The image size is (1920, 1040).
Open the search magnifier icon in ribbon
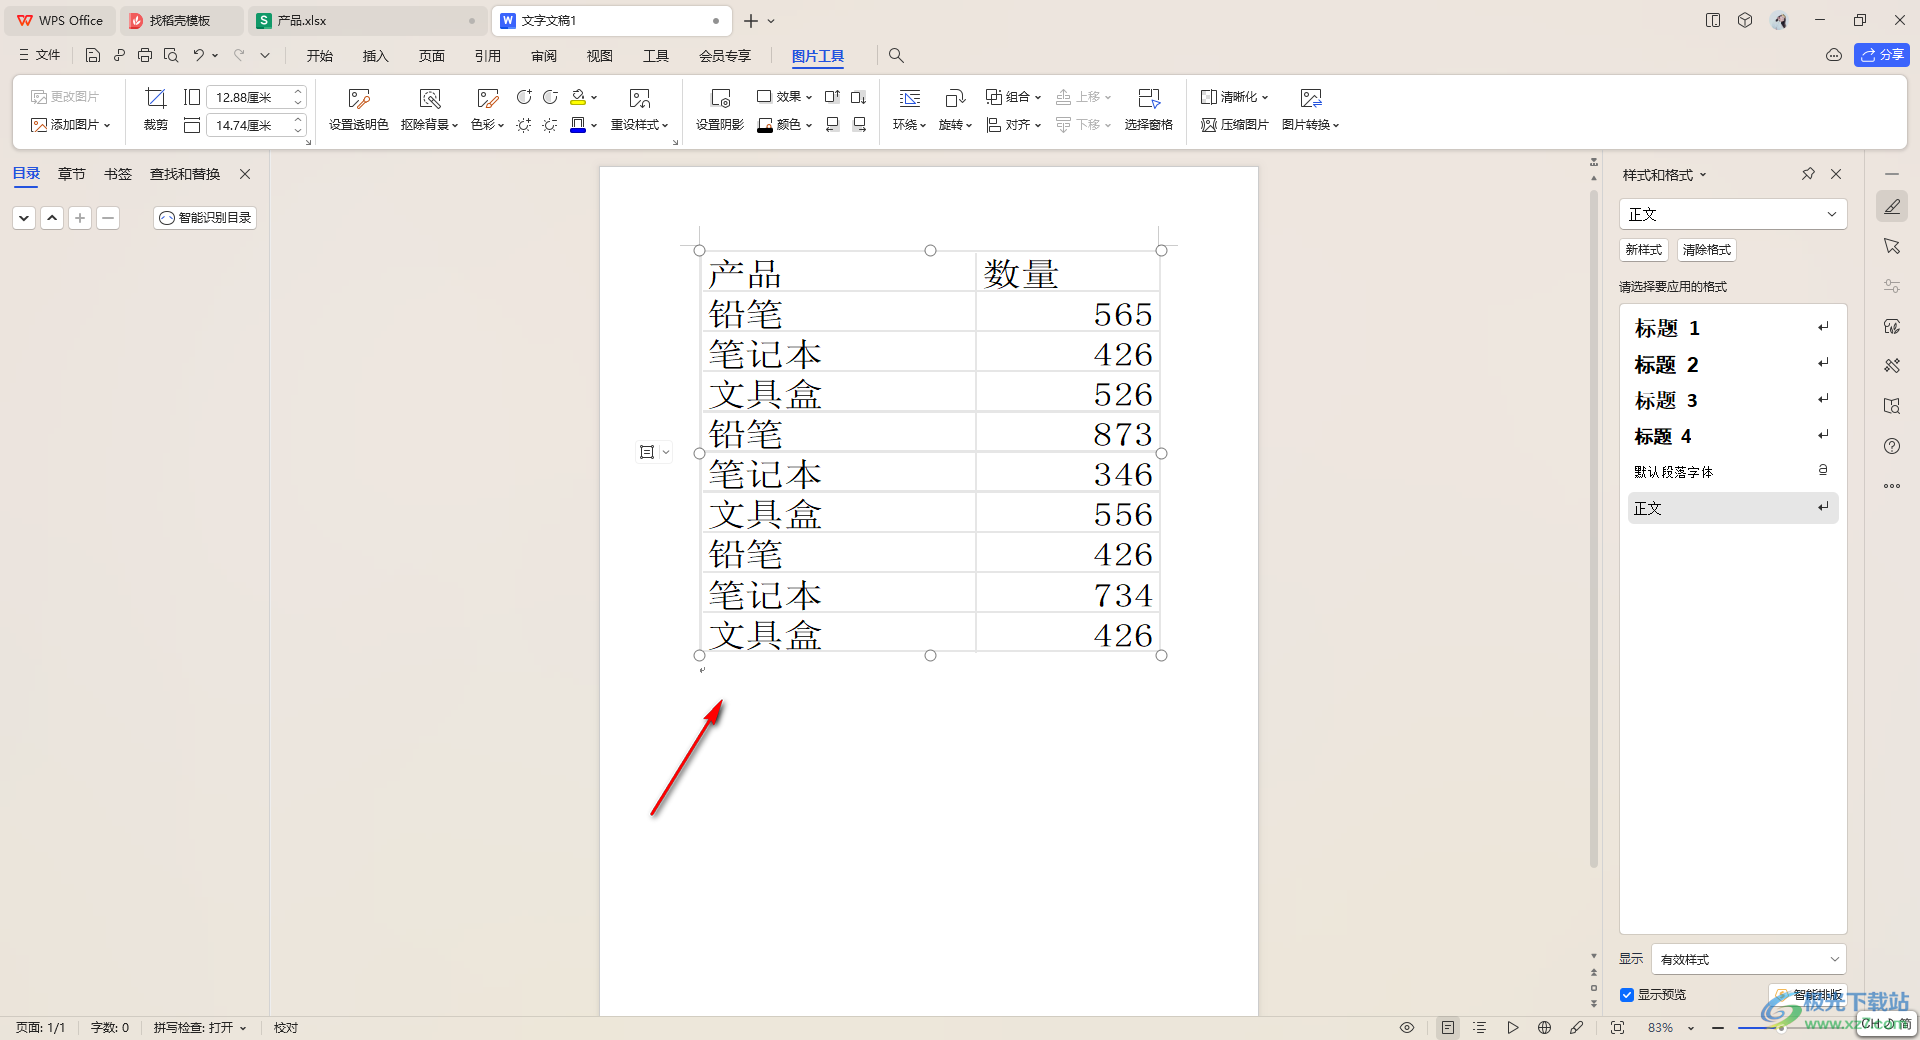pyautogui.click(x=896, y=56)
